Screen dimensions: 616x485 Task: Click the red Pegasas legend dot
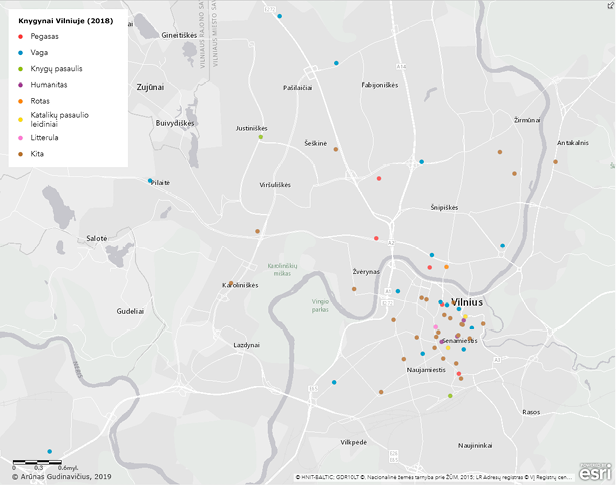[20, 36]
